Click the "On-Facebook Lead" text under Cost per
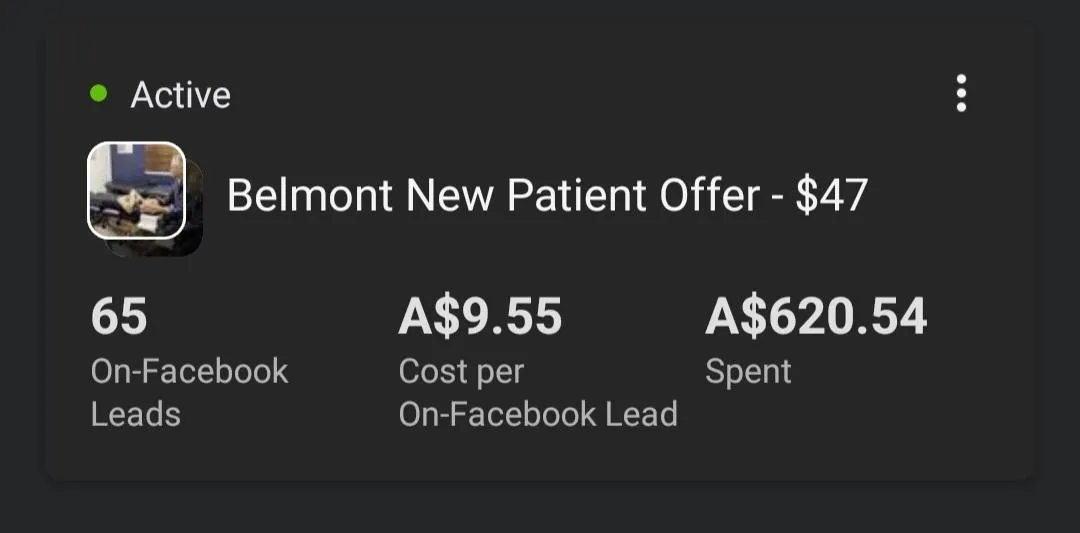Screen dimensions: 1080x533 tap(538, 414)
